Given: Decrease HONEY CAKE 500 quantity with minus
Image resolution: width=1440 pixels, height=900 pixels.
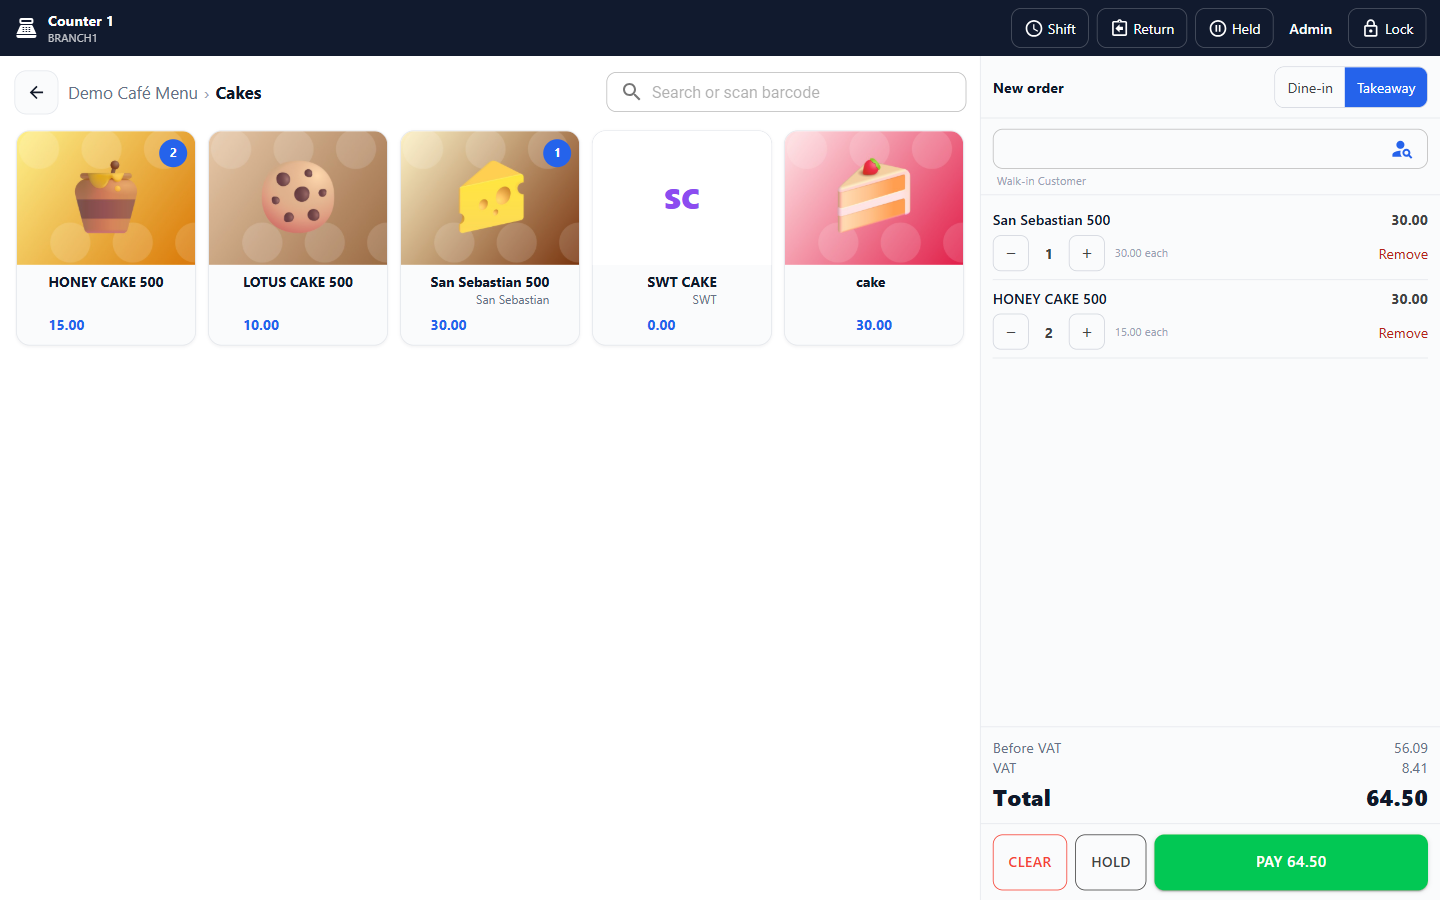Looking at the screenshot, I should click(1011, 333).
